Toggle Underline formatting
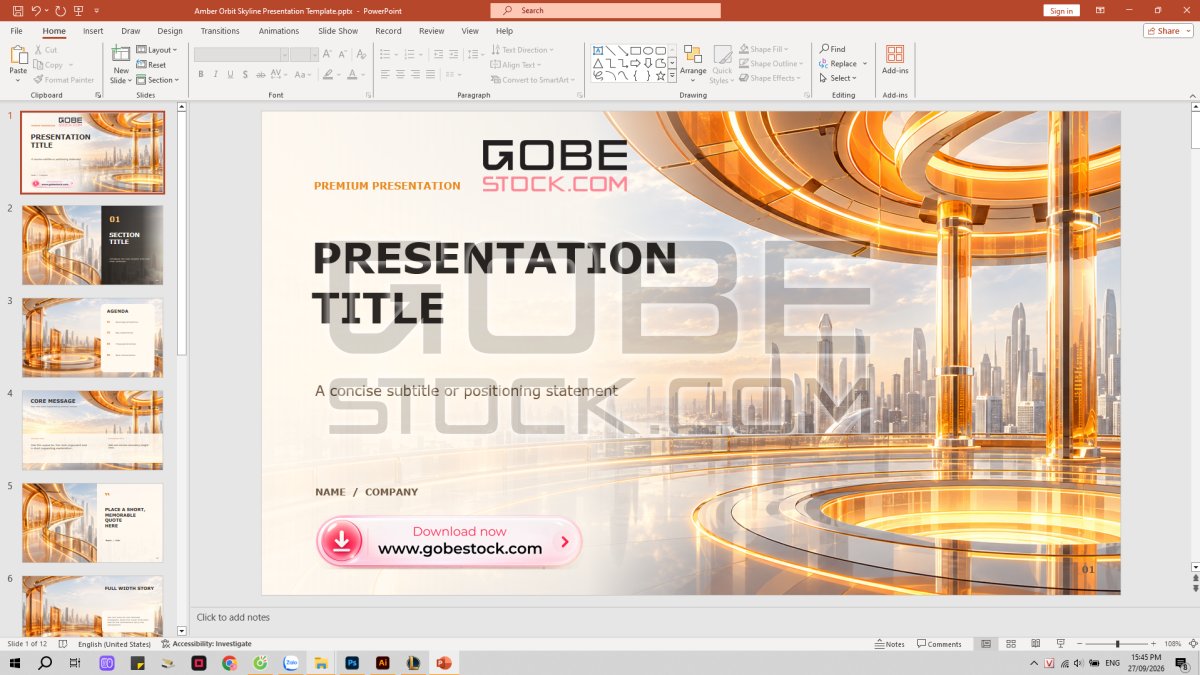The width and height of the screenshot is (1200, 675). pyautogui.click(x=231, y=74)
